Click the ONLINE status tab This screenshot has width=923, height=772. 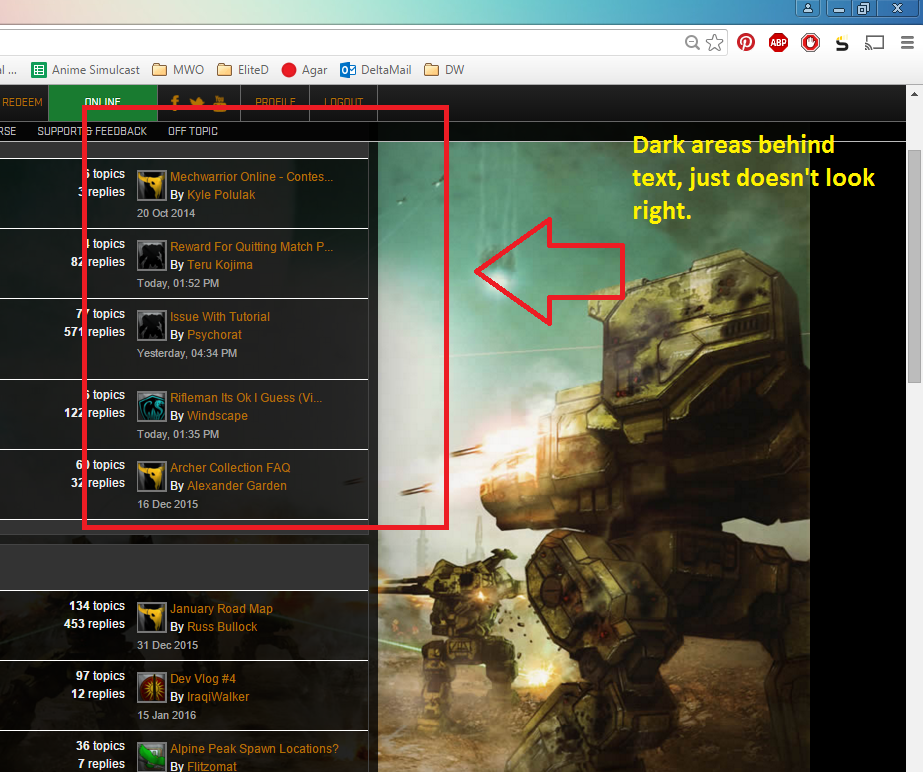[102, 102]
